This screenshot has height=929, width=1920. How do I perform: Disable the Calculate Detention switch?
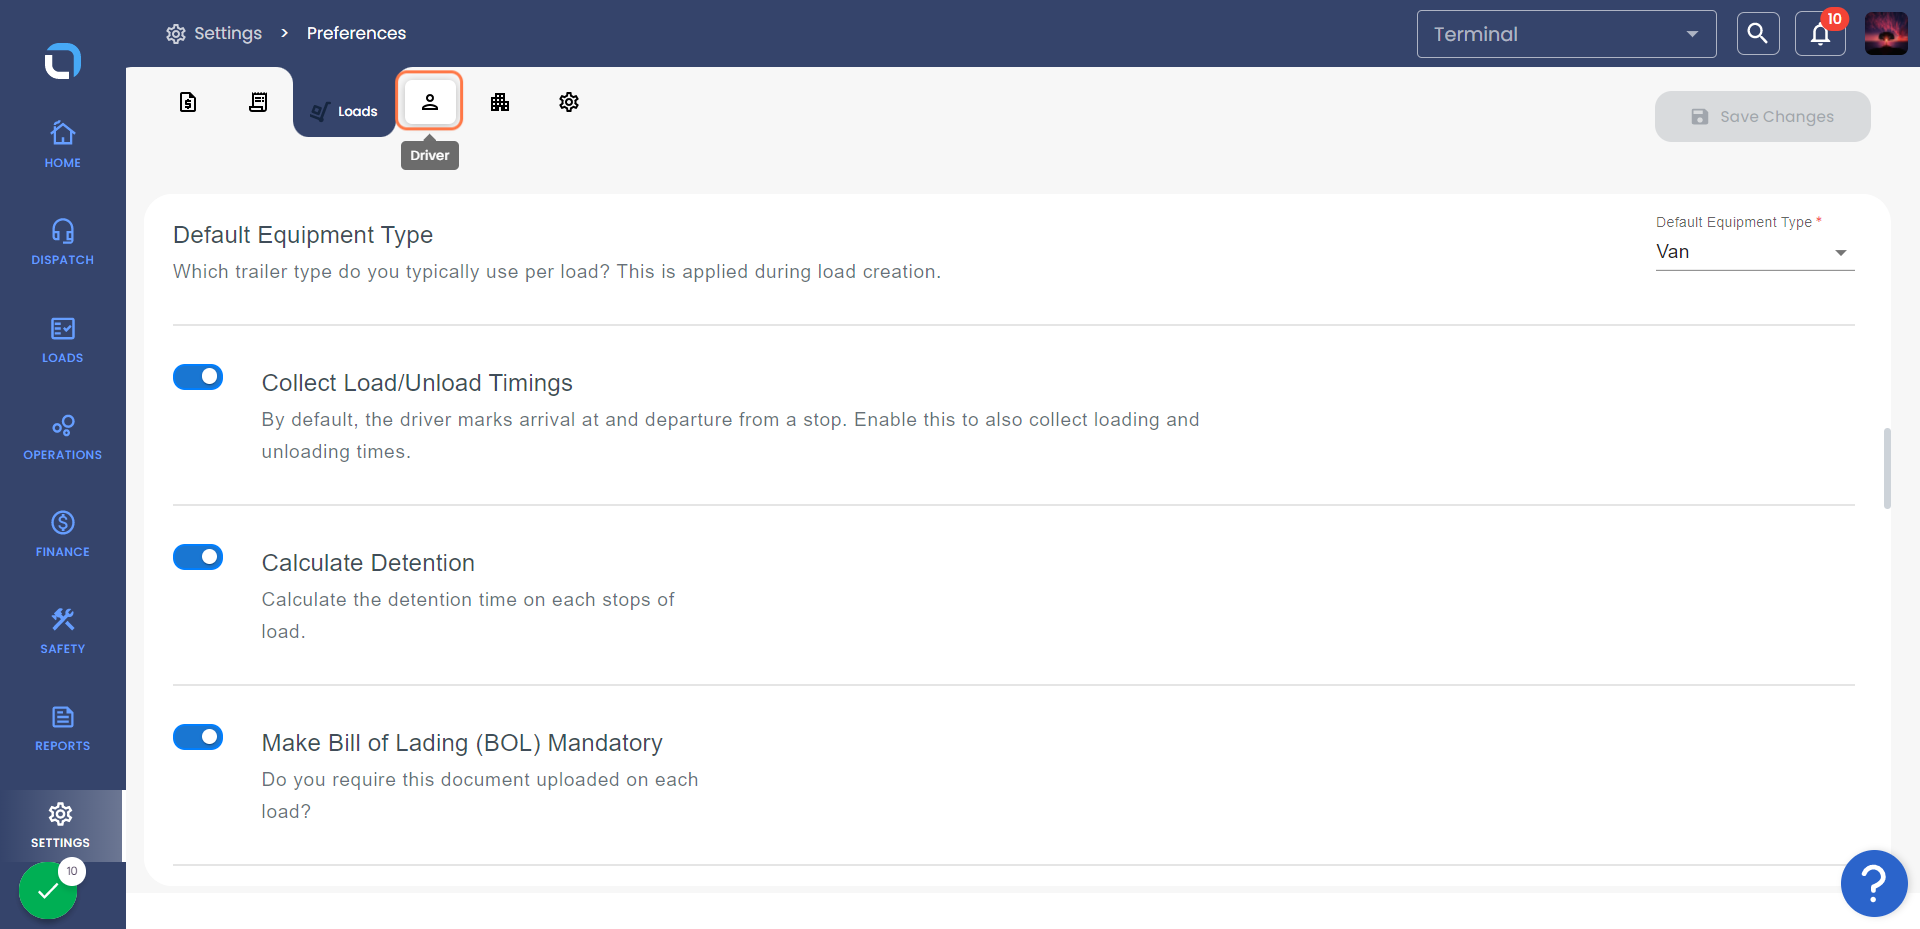pyautogui.click(x=198, y=557)
